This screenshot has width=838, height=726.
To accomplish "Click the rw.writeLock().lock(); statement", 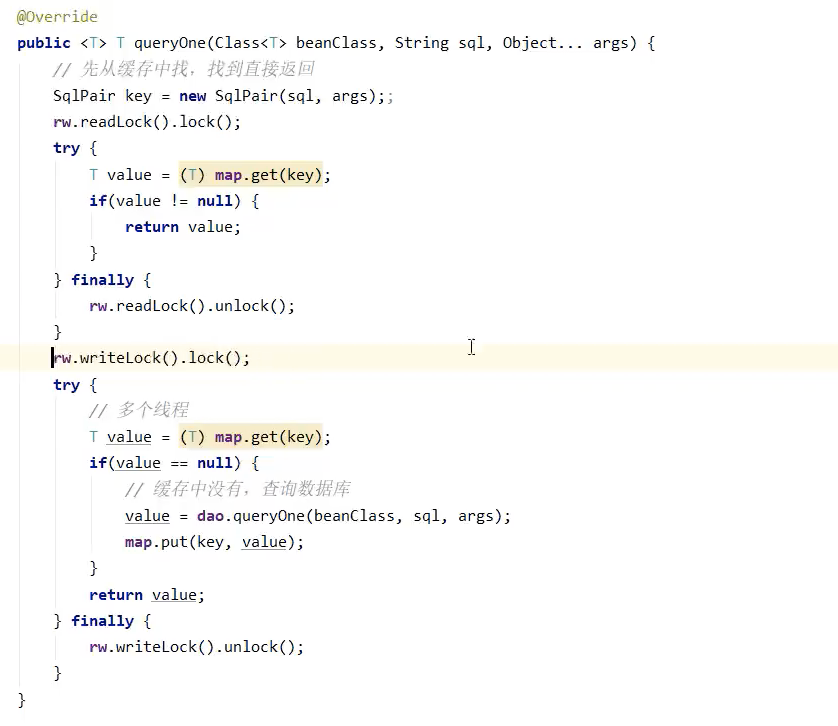I will tap(151, 358).
